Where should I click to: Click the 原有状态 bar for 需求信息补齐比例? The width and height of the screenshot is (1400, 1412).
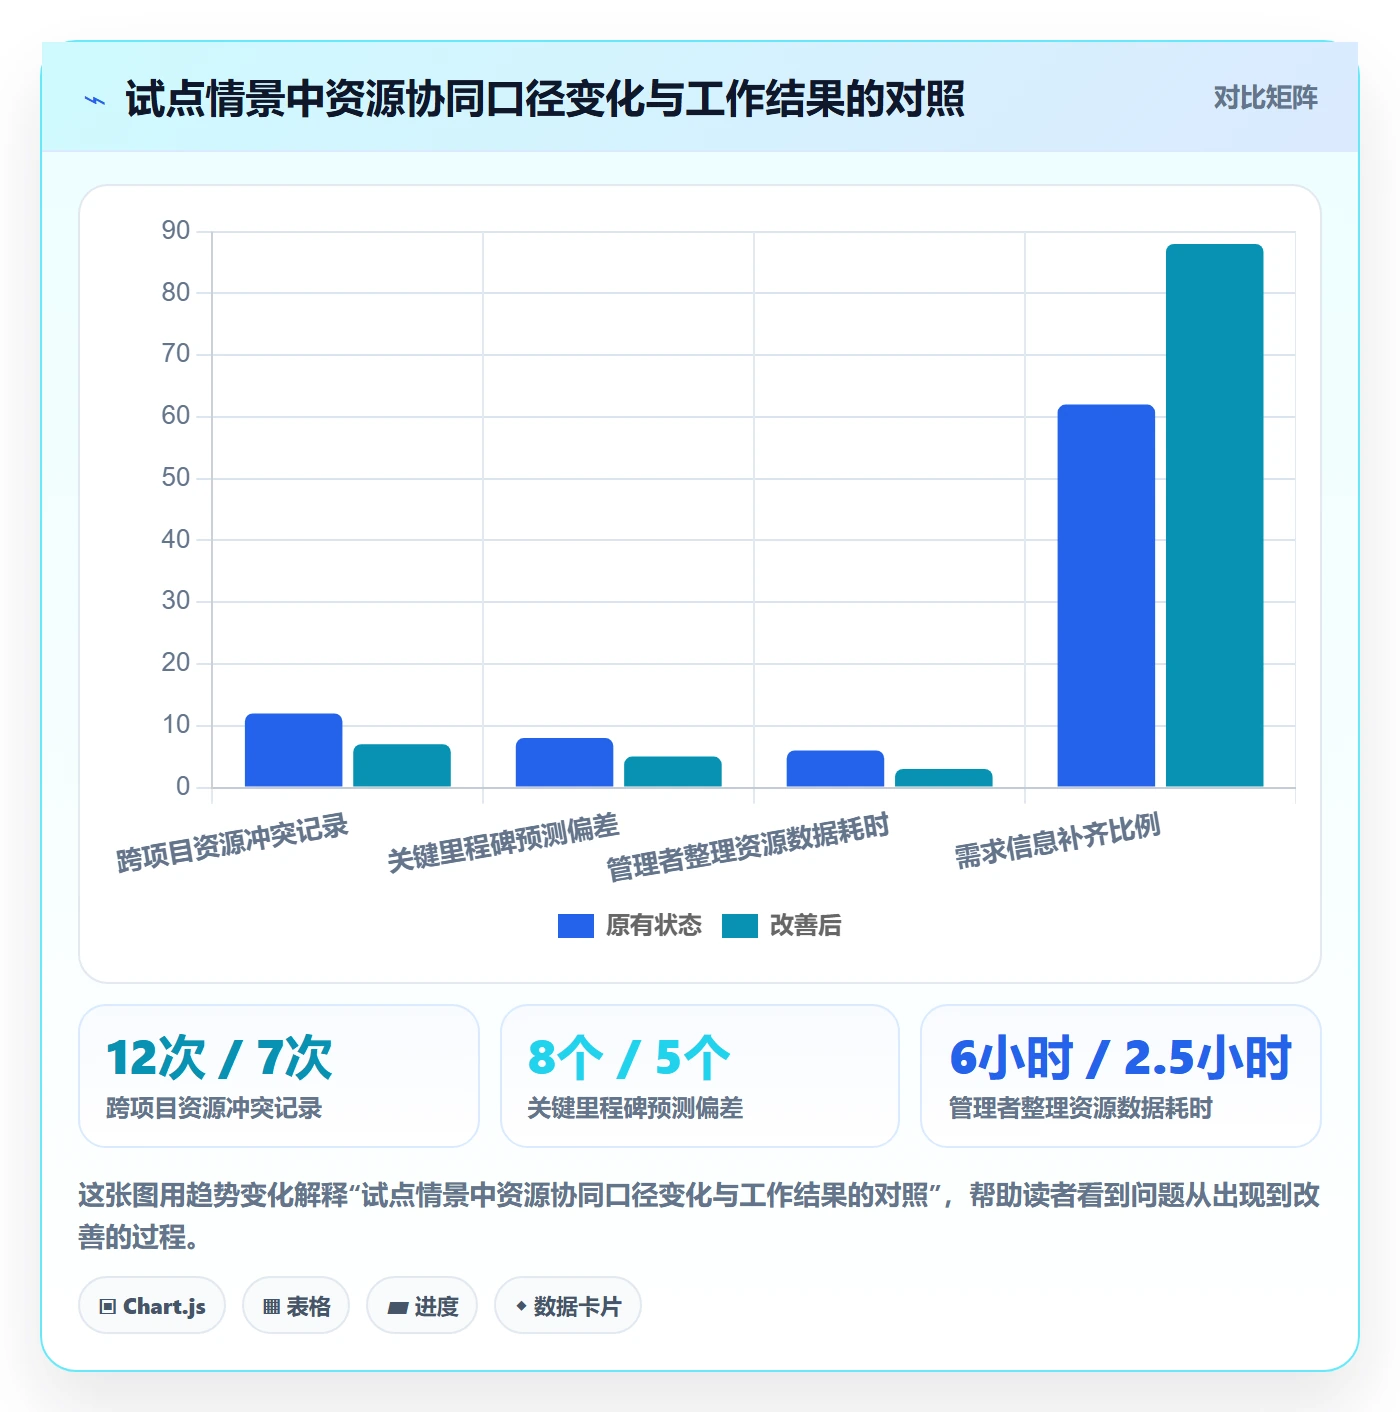tap(1106, 596)
